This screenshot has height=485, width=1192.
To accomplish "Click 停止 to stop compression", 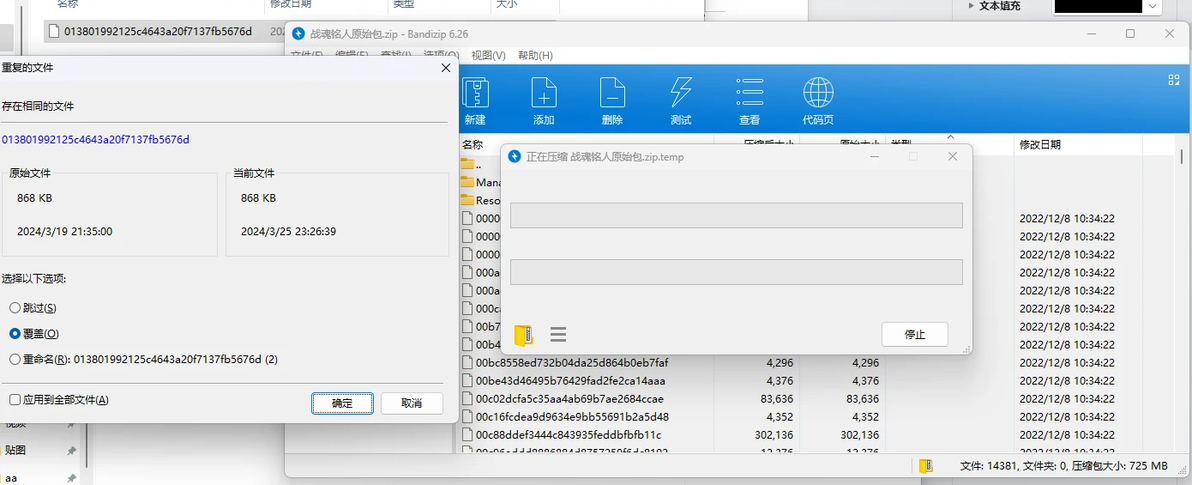I will click(915, 334).
